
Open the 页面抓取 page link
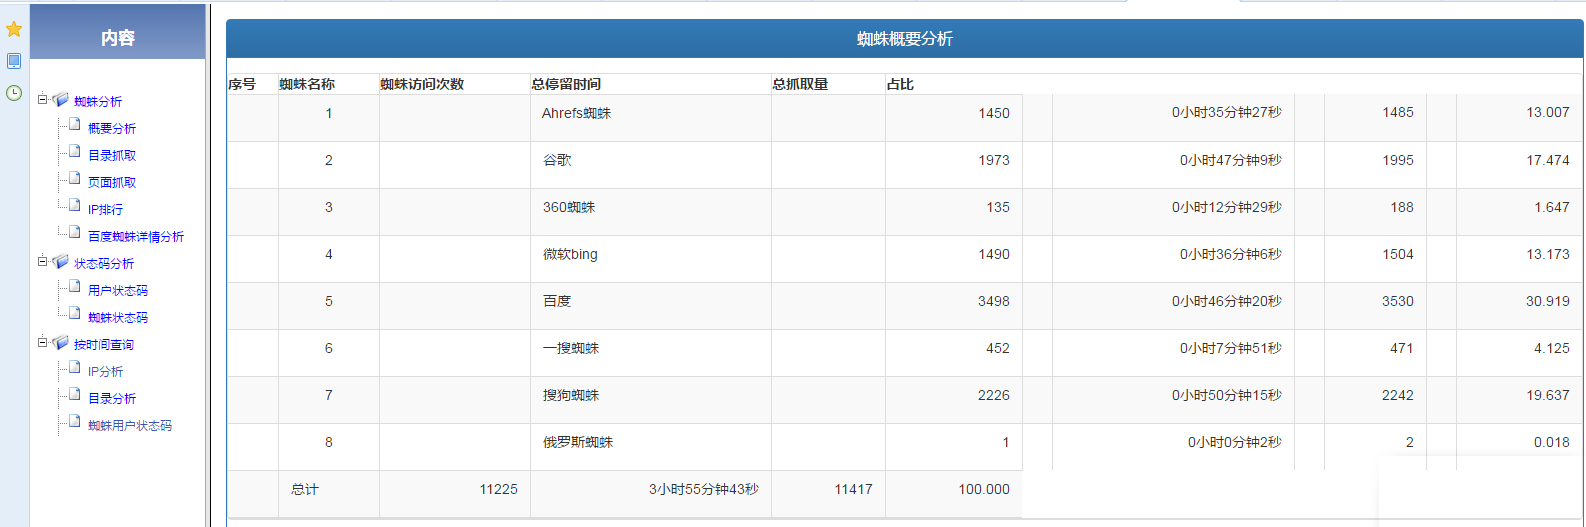pyautogui.click(x=112, y=183)
